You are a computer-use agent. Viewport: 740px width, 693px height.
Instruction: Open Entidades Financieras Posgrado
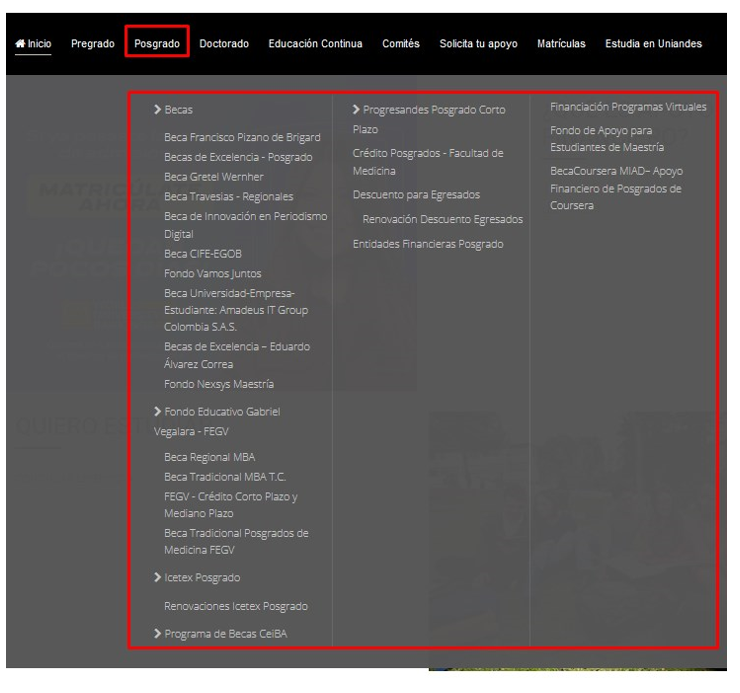(428, 244)
